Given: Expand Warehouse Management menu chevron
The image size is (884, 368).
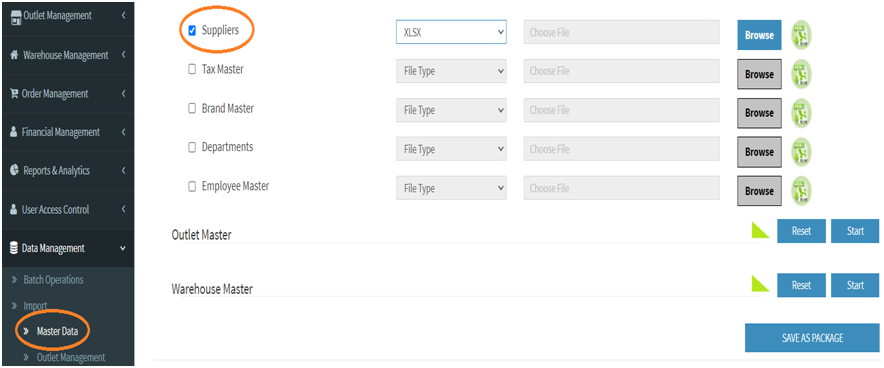Looking at the screenshot, I should [x=123, y=55].
